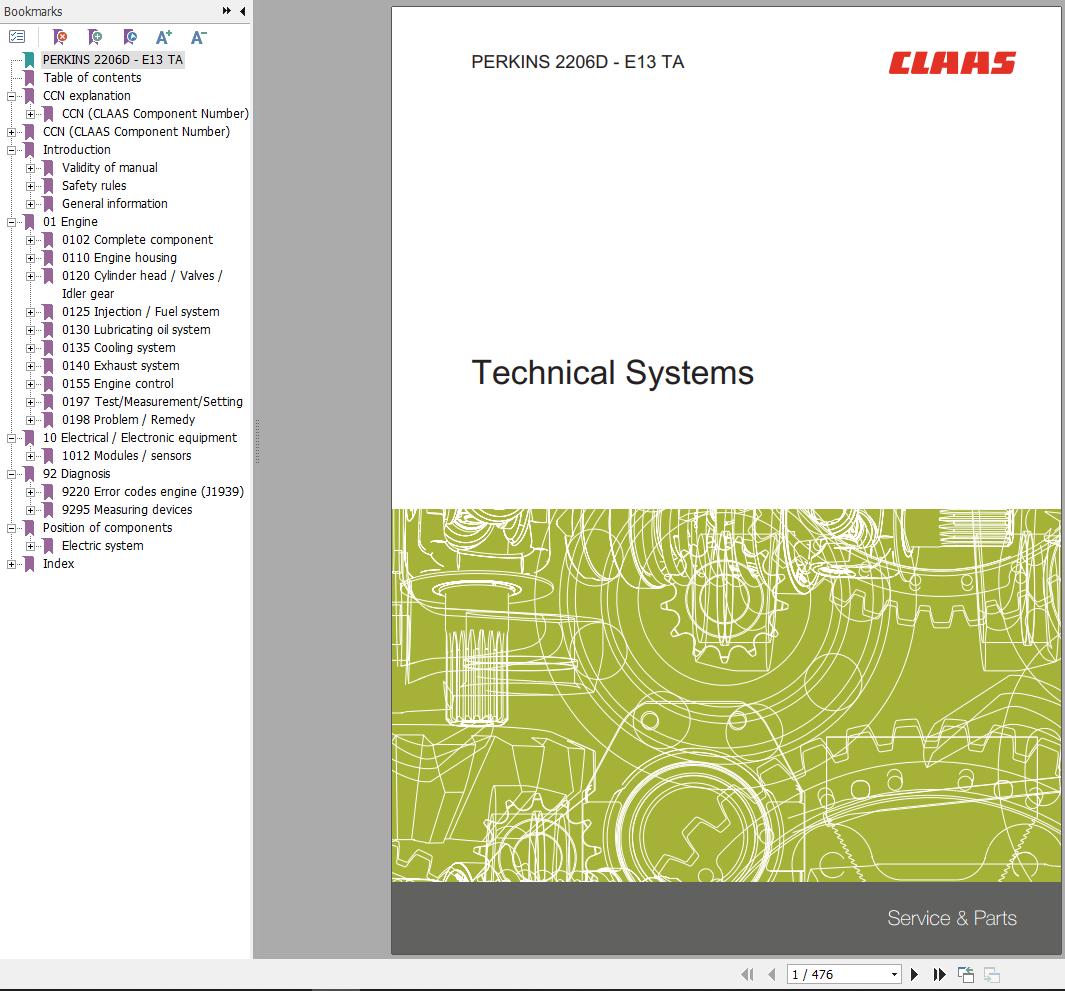Collapse the 01 Engine bookmark section

pos(11,222)
